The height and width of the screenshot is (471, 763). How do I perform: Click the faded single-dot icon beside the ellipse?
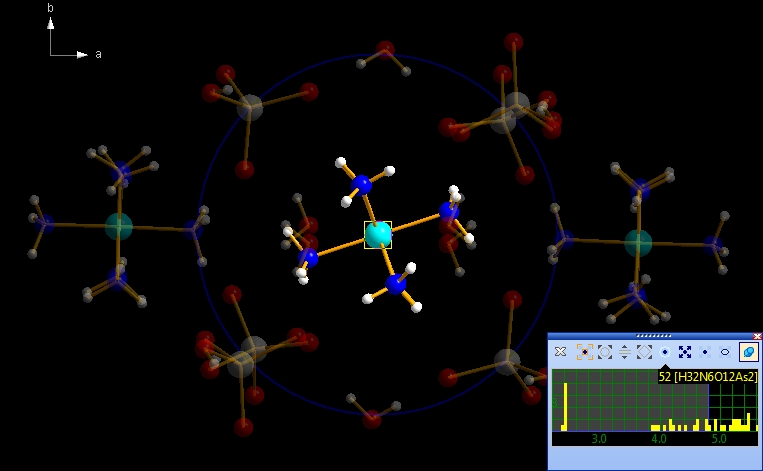pos(705,352)
